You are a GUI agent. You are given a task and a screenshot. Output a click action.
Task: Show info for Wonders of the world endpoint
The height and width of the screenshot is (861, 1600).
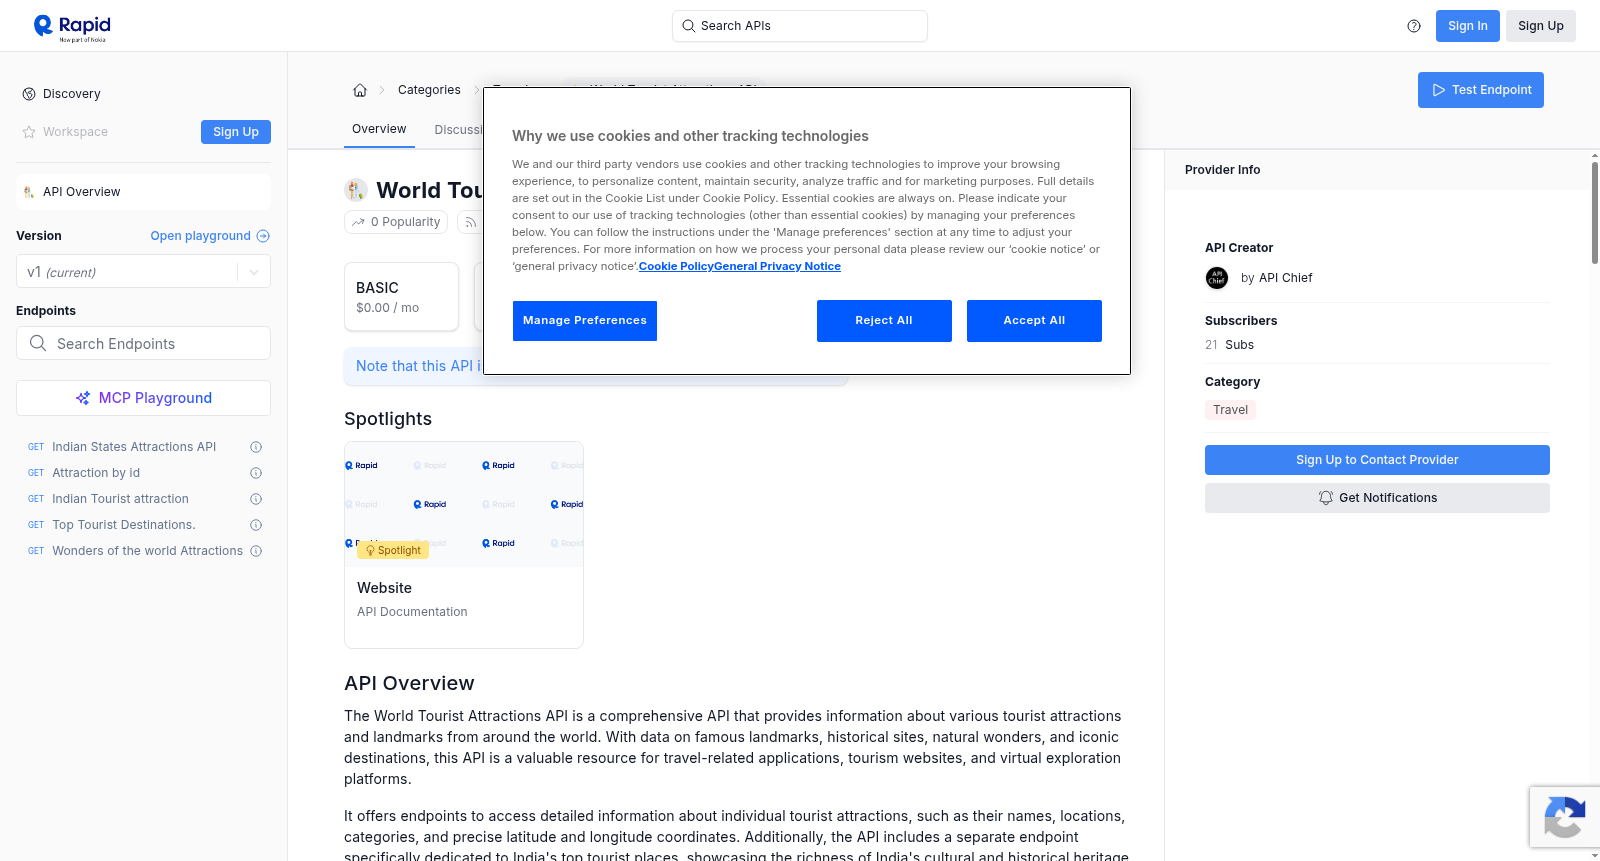click(256, 551)
